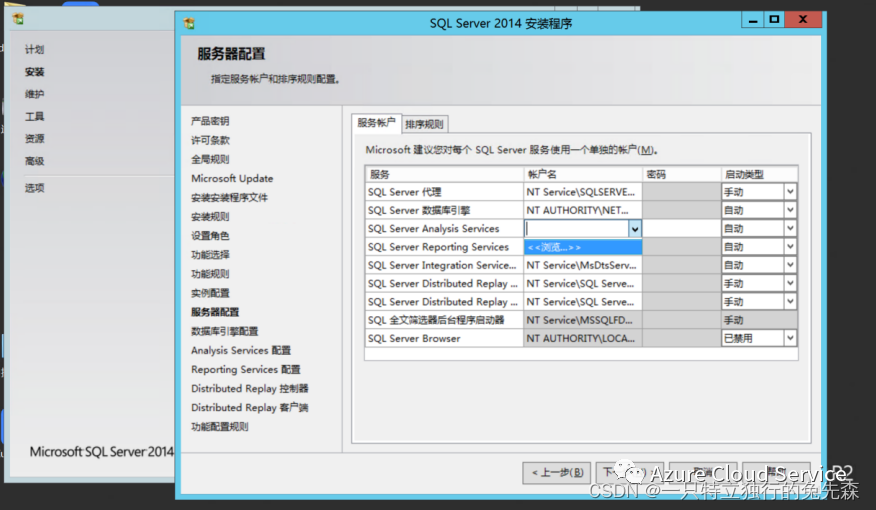Open startup type dropdown for Integration Services

point(790,265)
